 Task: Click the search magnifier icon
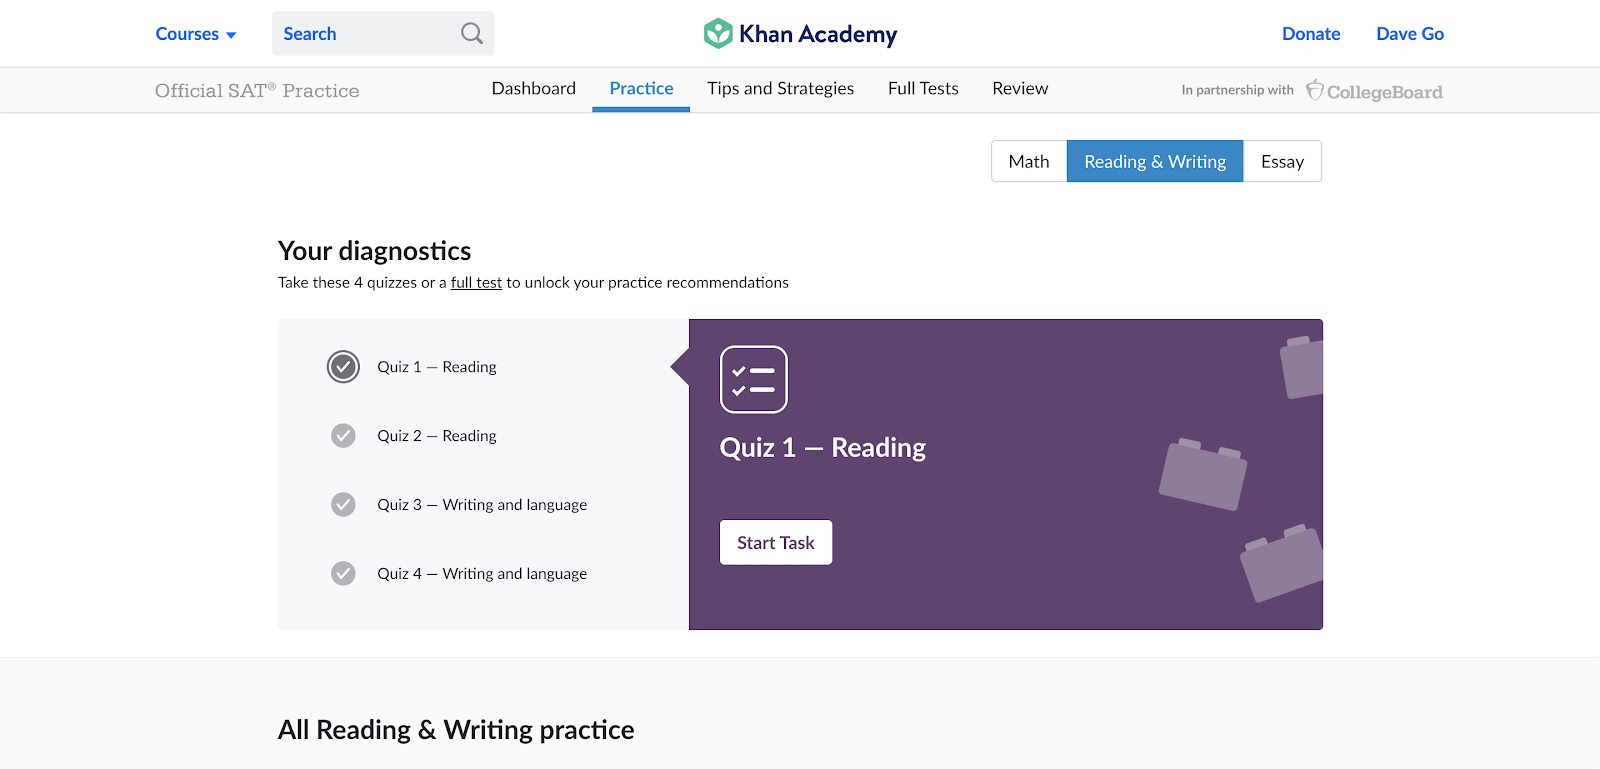pos(472,34)
